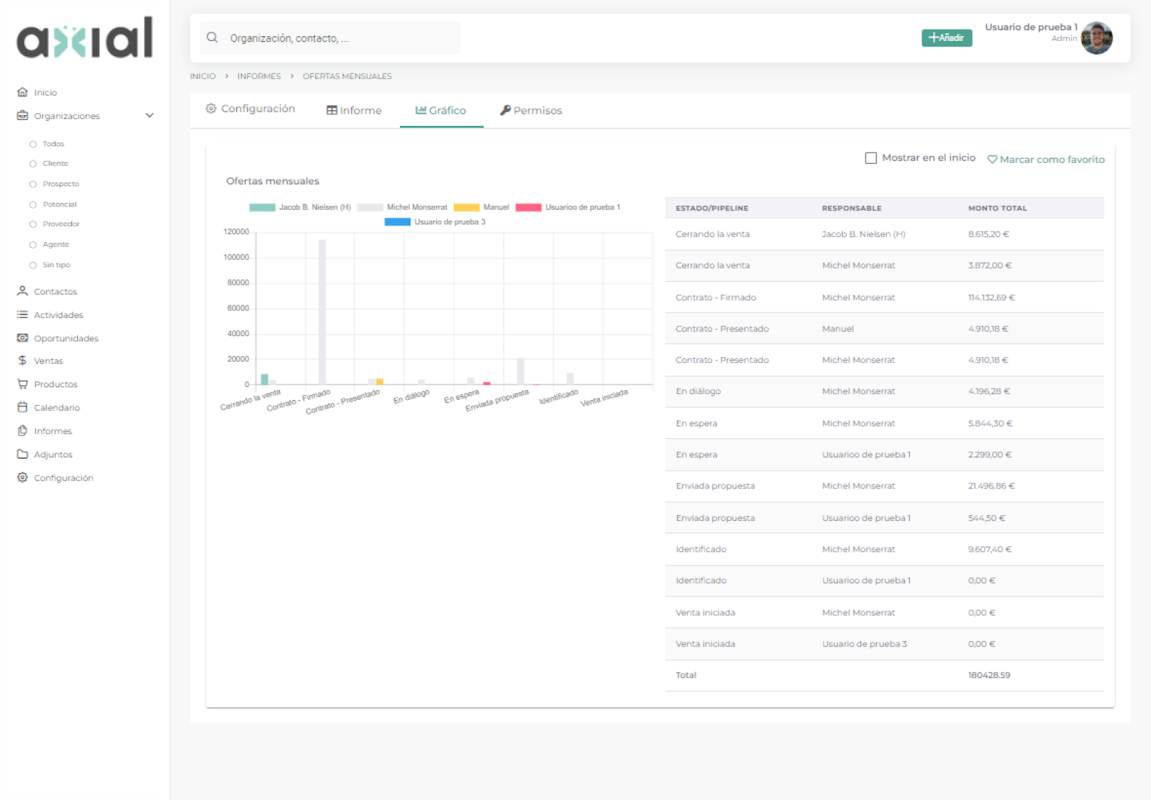Open Inicio via its home icon
1151x800 pixels.
(x=22, y=92)
